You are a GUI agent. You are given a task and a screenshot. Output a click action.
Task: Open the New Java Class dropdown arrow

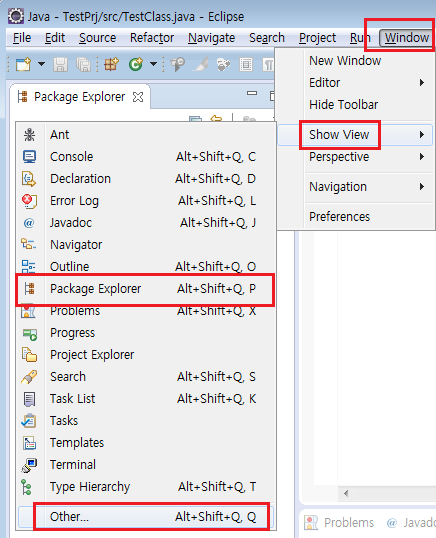(x=153, y=64)
